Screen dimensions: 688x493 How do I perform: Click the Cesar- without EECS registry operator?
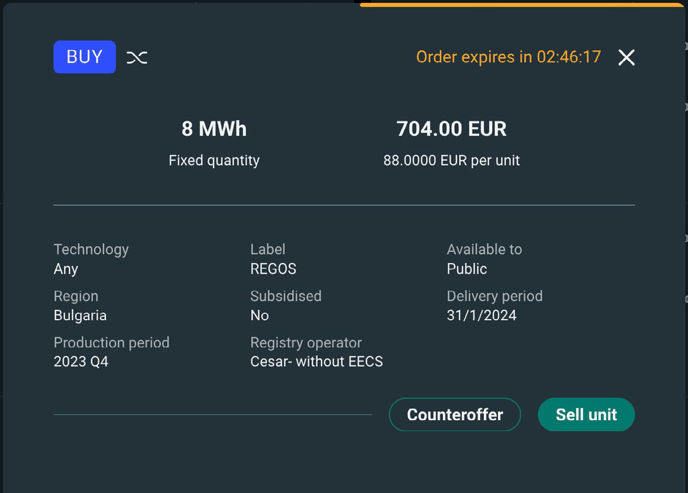click(317, 362)
